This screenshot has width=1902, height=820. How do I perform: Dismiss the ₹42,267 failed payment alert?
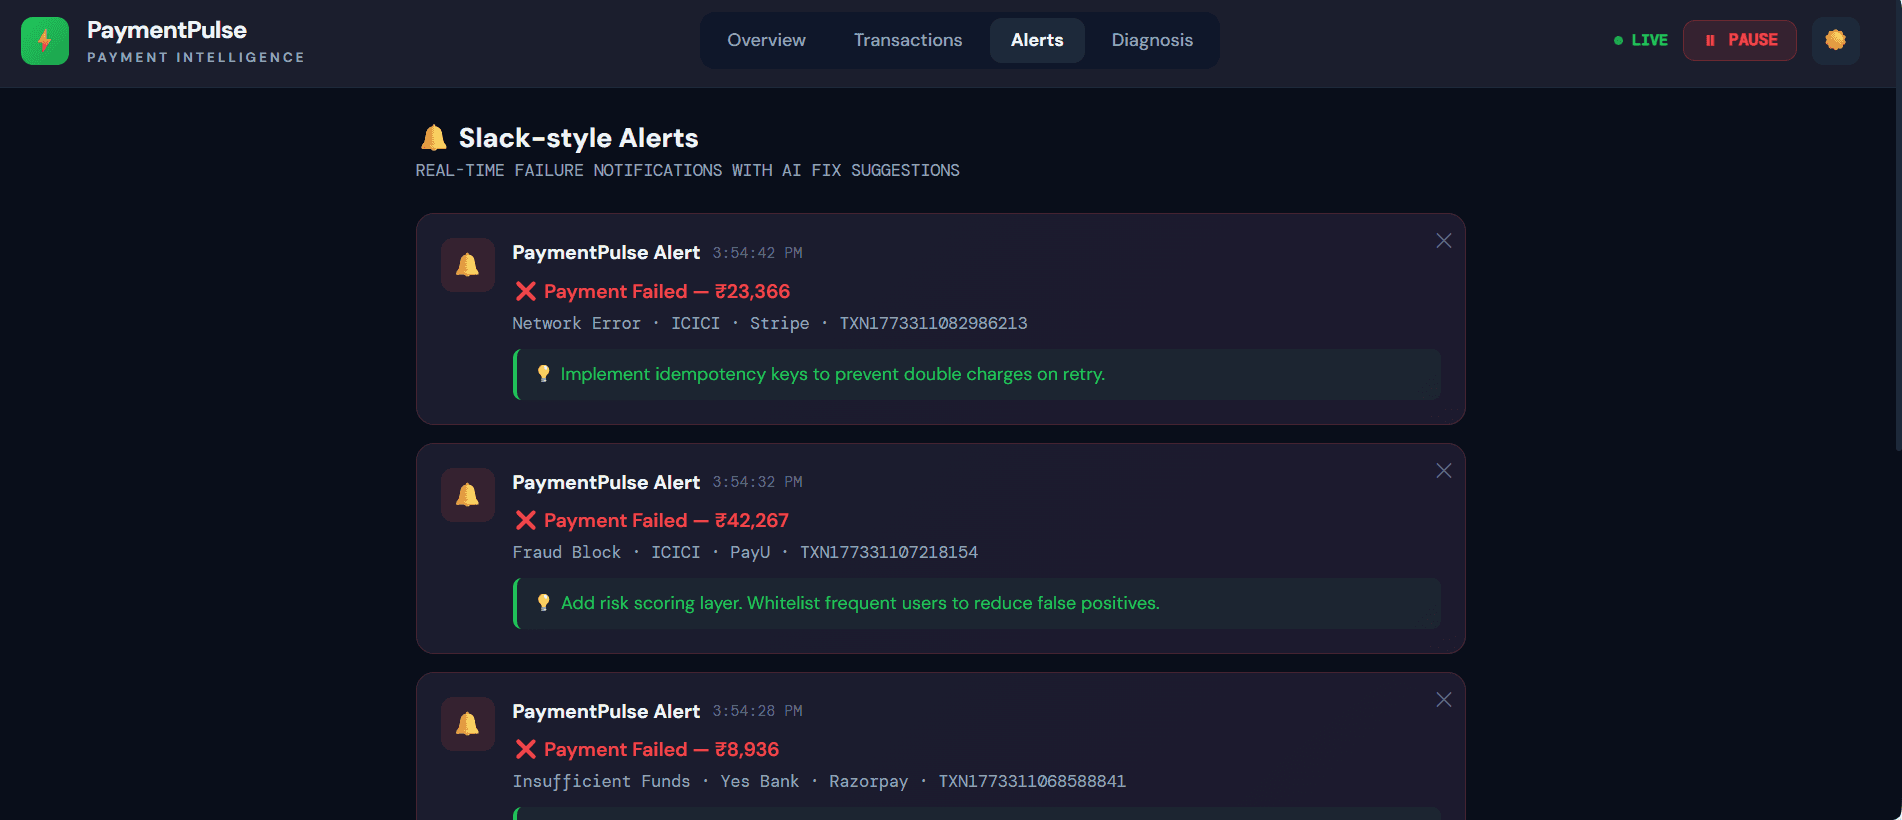tap(1444, 471)
